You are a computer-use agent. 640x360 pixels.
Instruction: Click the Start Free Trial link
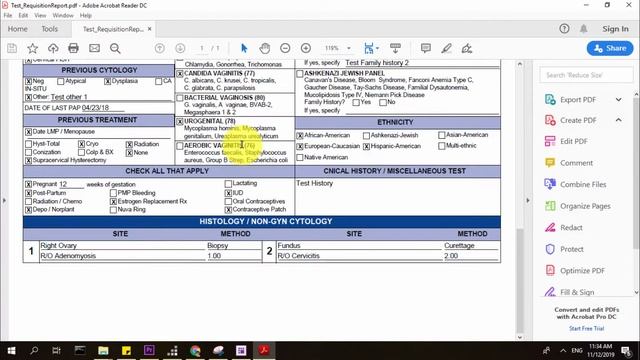(x=587, y=328)
